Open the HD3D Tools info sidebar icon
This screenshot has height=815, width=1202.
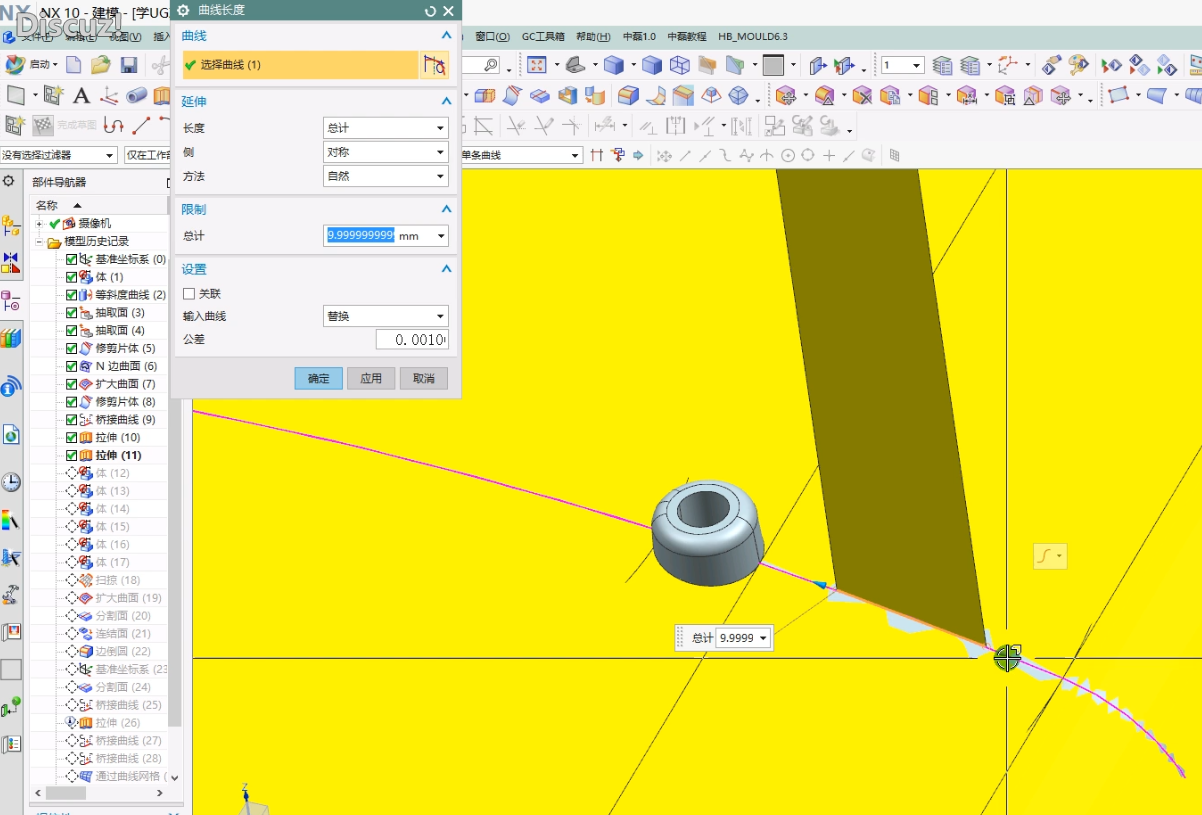[x=11, y=386]
